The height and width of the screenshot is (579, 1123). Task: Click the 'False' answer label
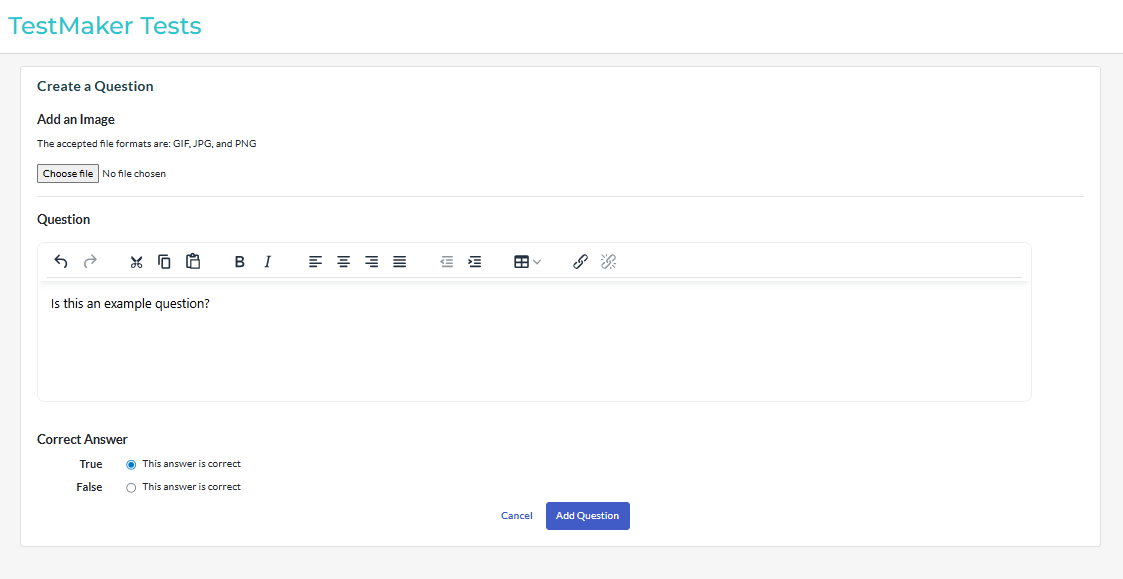click(x=90, y=487)
